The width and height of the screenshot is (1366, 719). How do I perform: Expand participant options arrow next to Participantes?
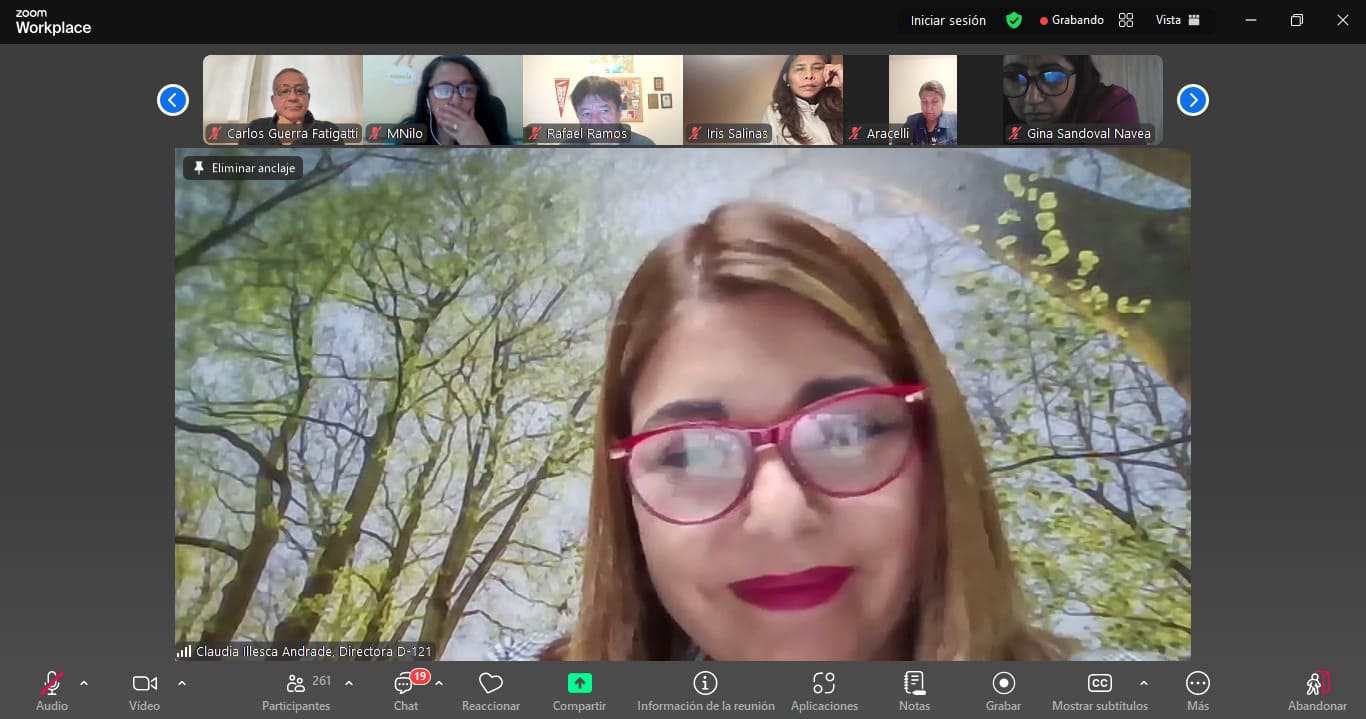[x=349, y=684]
